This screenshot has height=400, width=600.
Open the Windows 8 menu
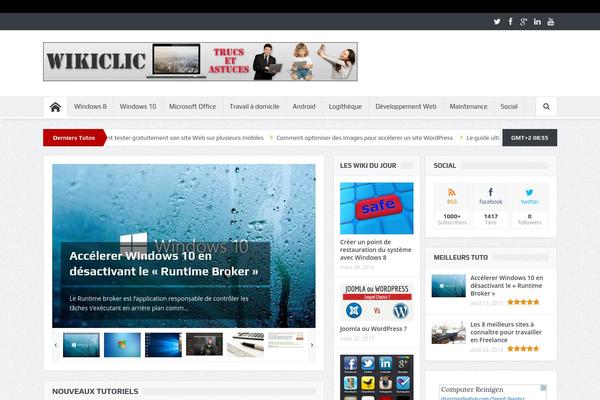pos(90,106)
